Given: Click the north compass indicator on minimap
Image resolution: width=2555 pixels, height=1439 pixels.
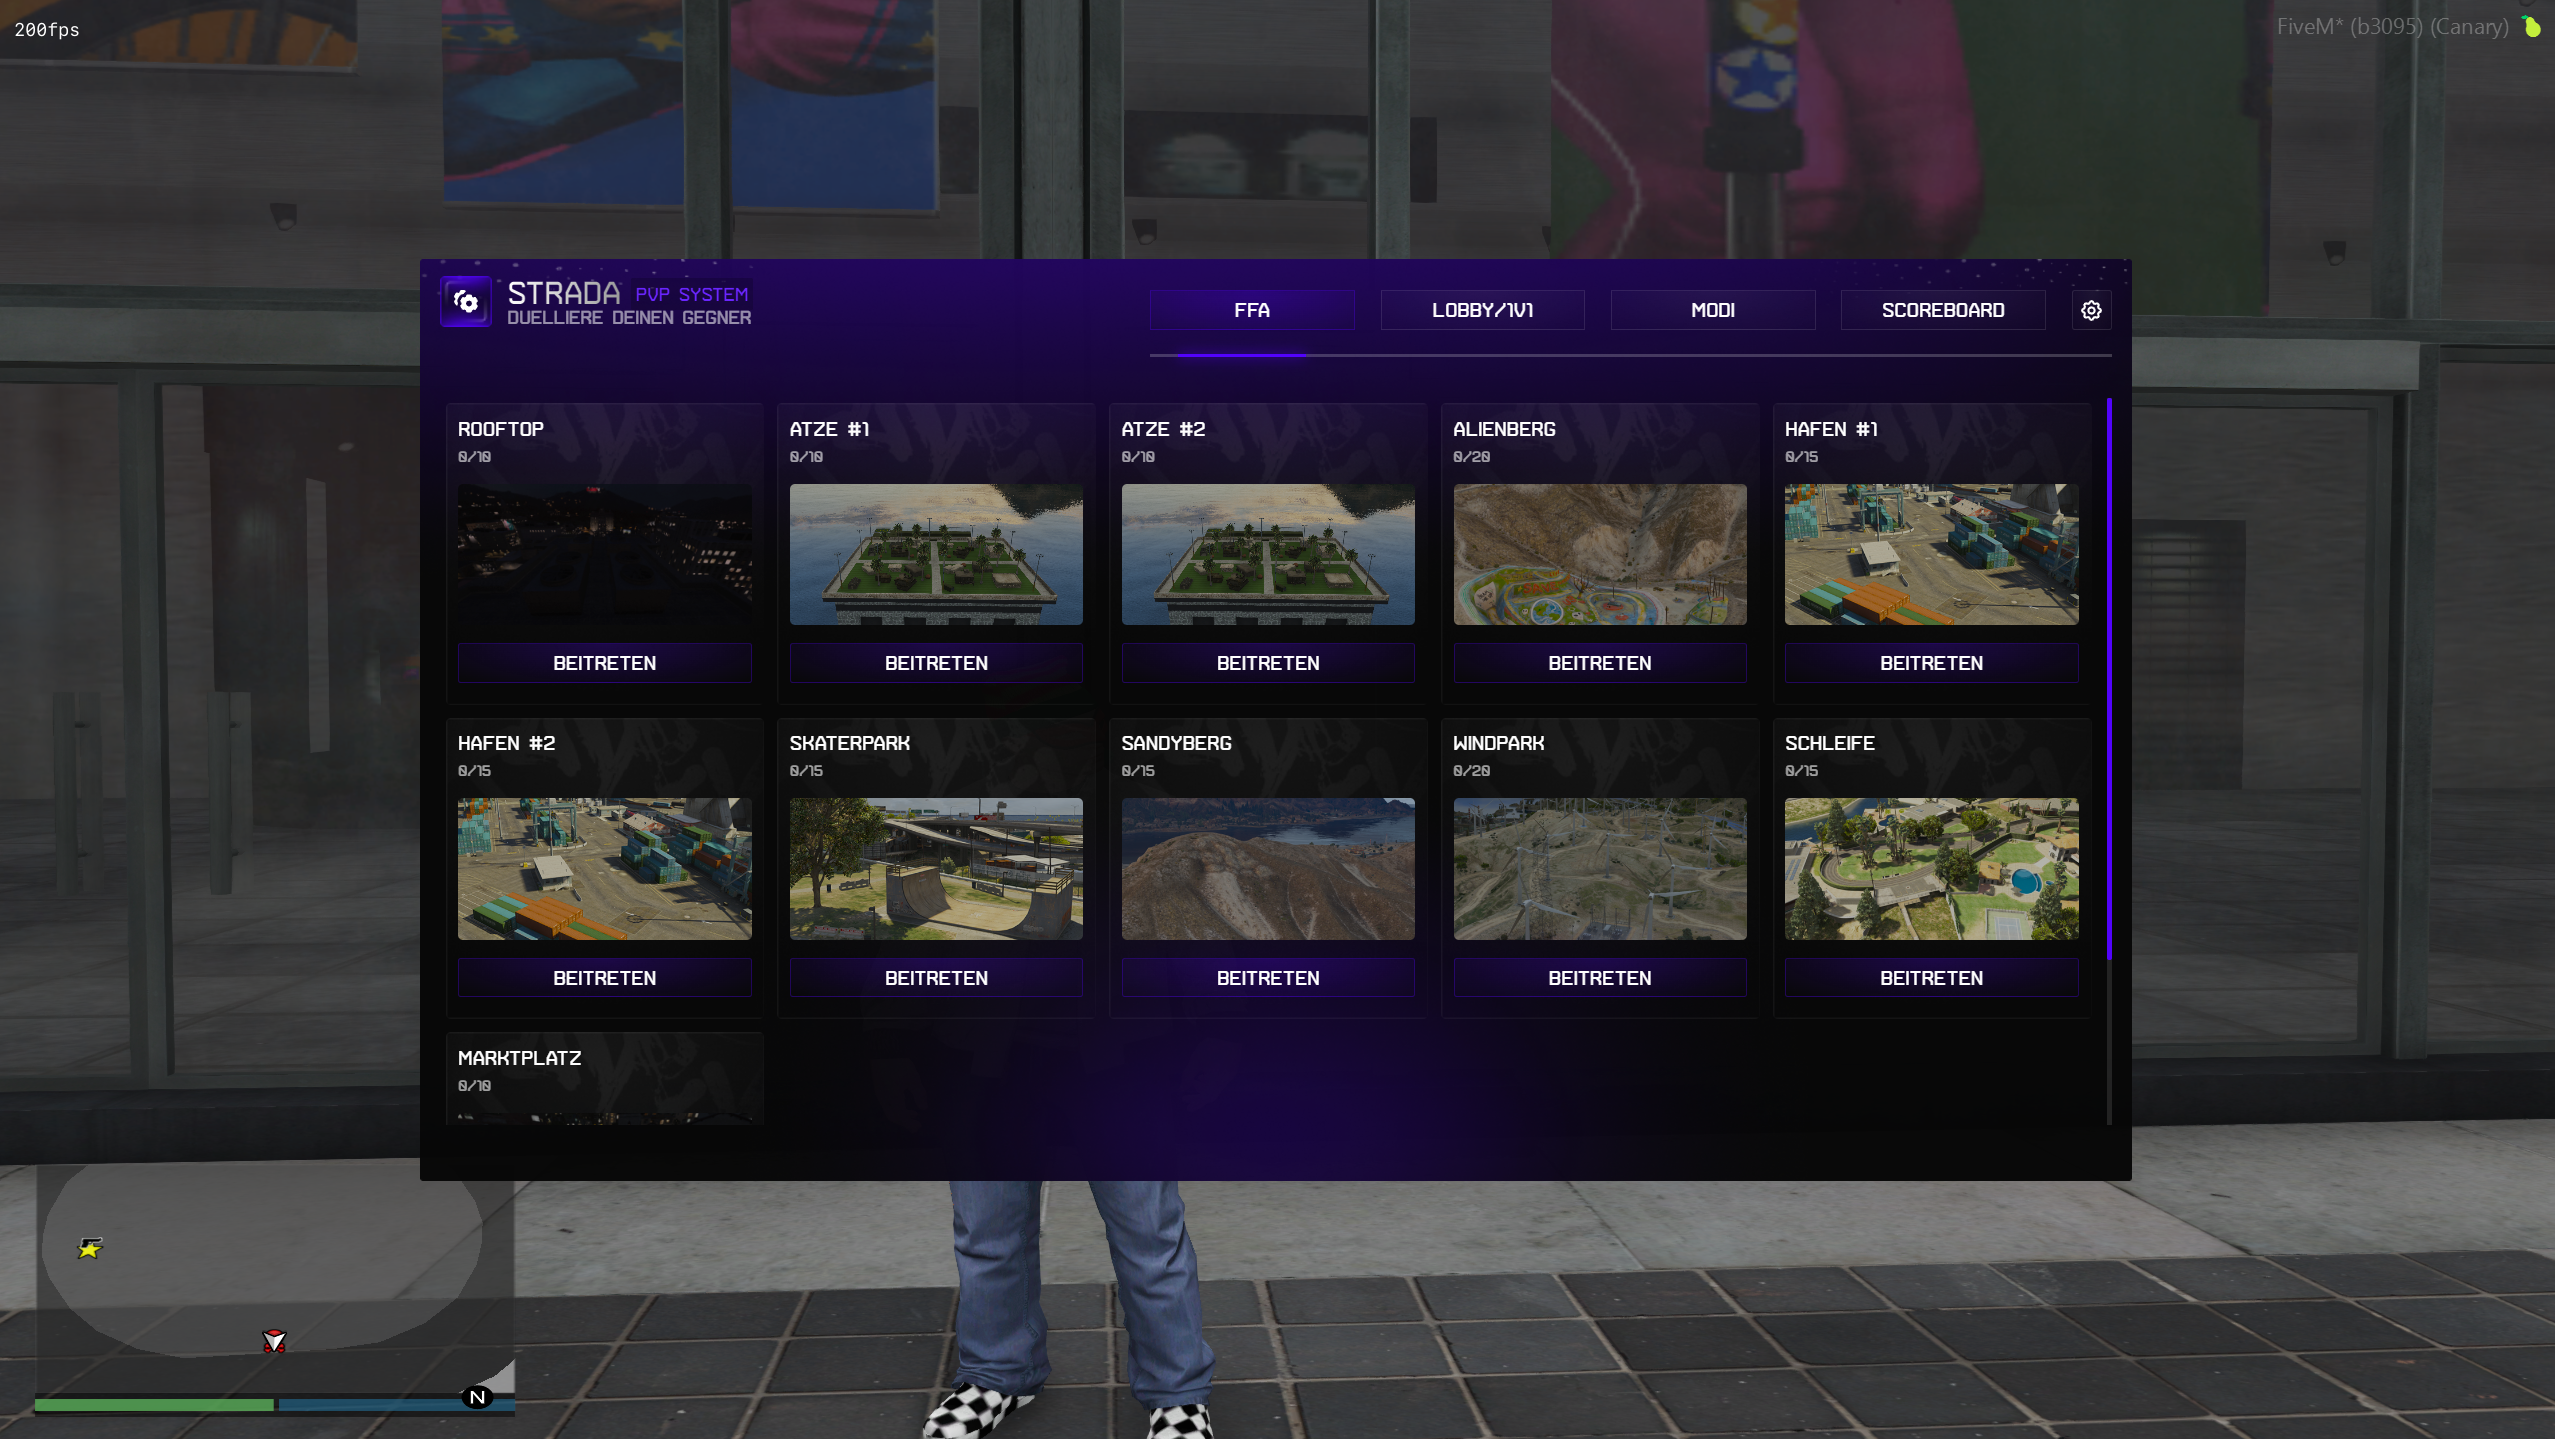Looking at the screenshot, I should pyautogui.click(x=477, y=1397).
